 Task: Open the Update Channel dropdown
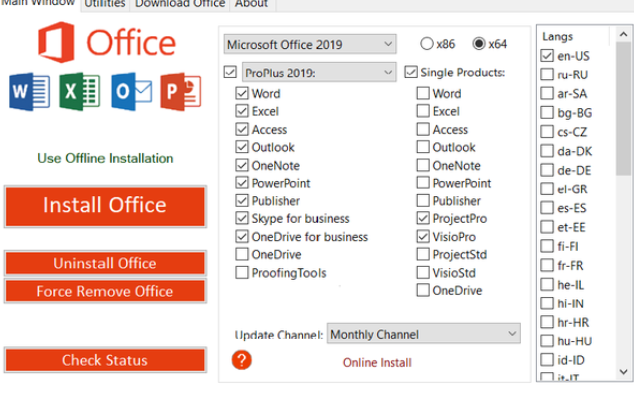(423, 334)
